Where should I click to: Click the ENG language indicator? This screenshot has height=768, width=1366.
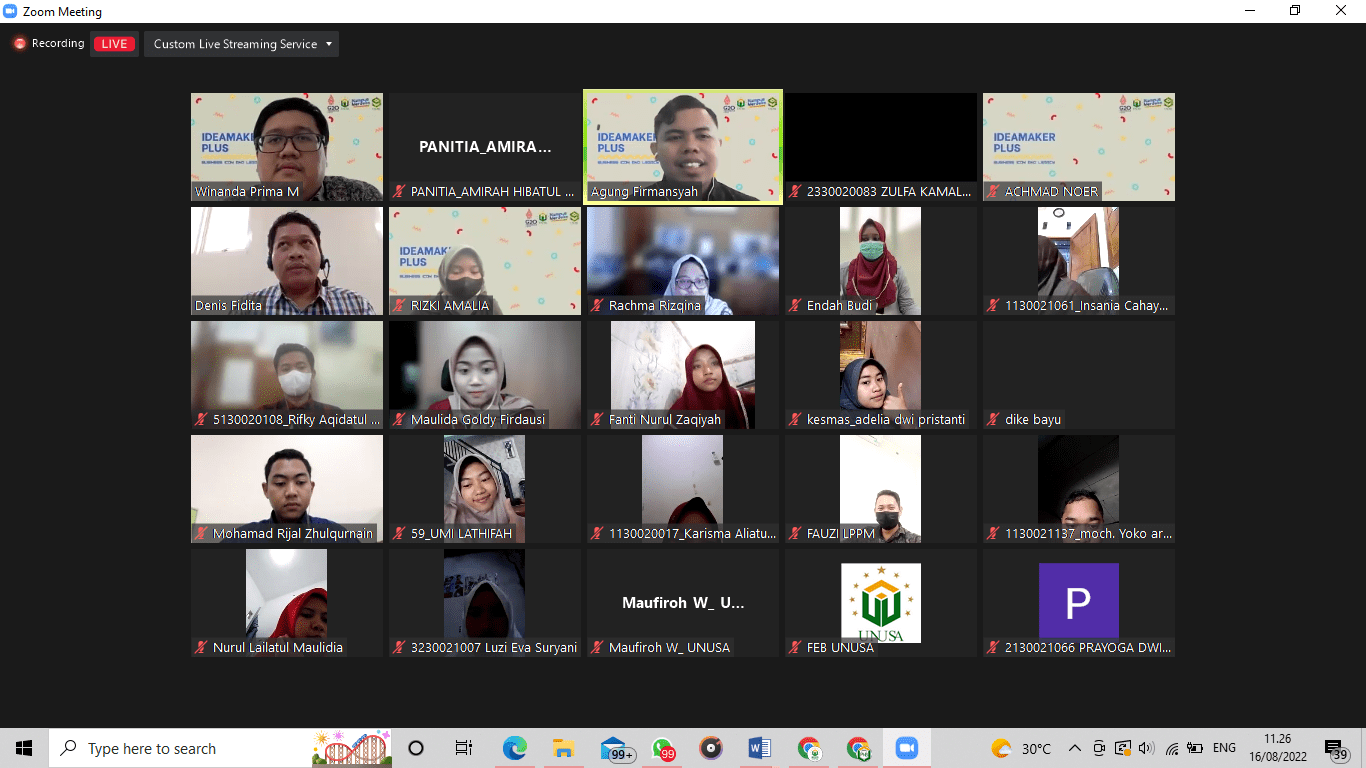[x=1224, y=748]
